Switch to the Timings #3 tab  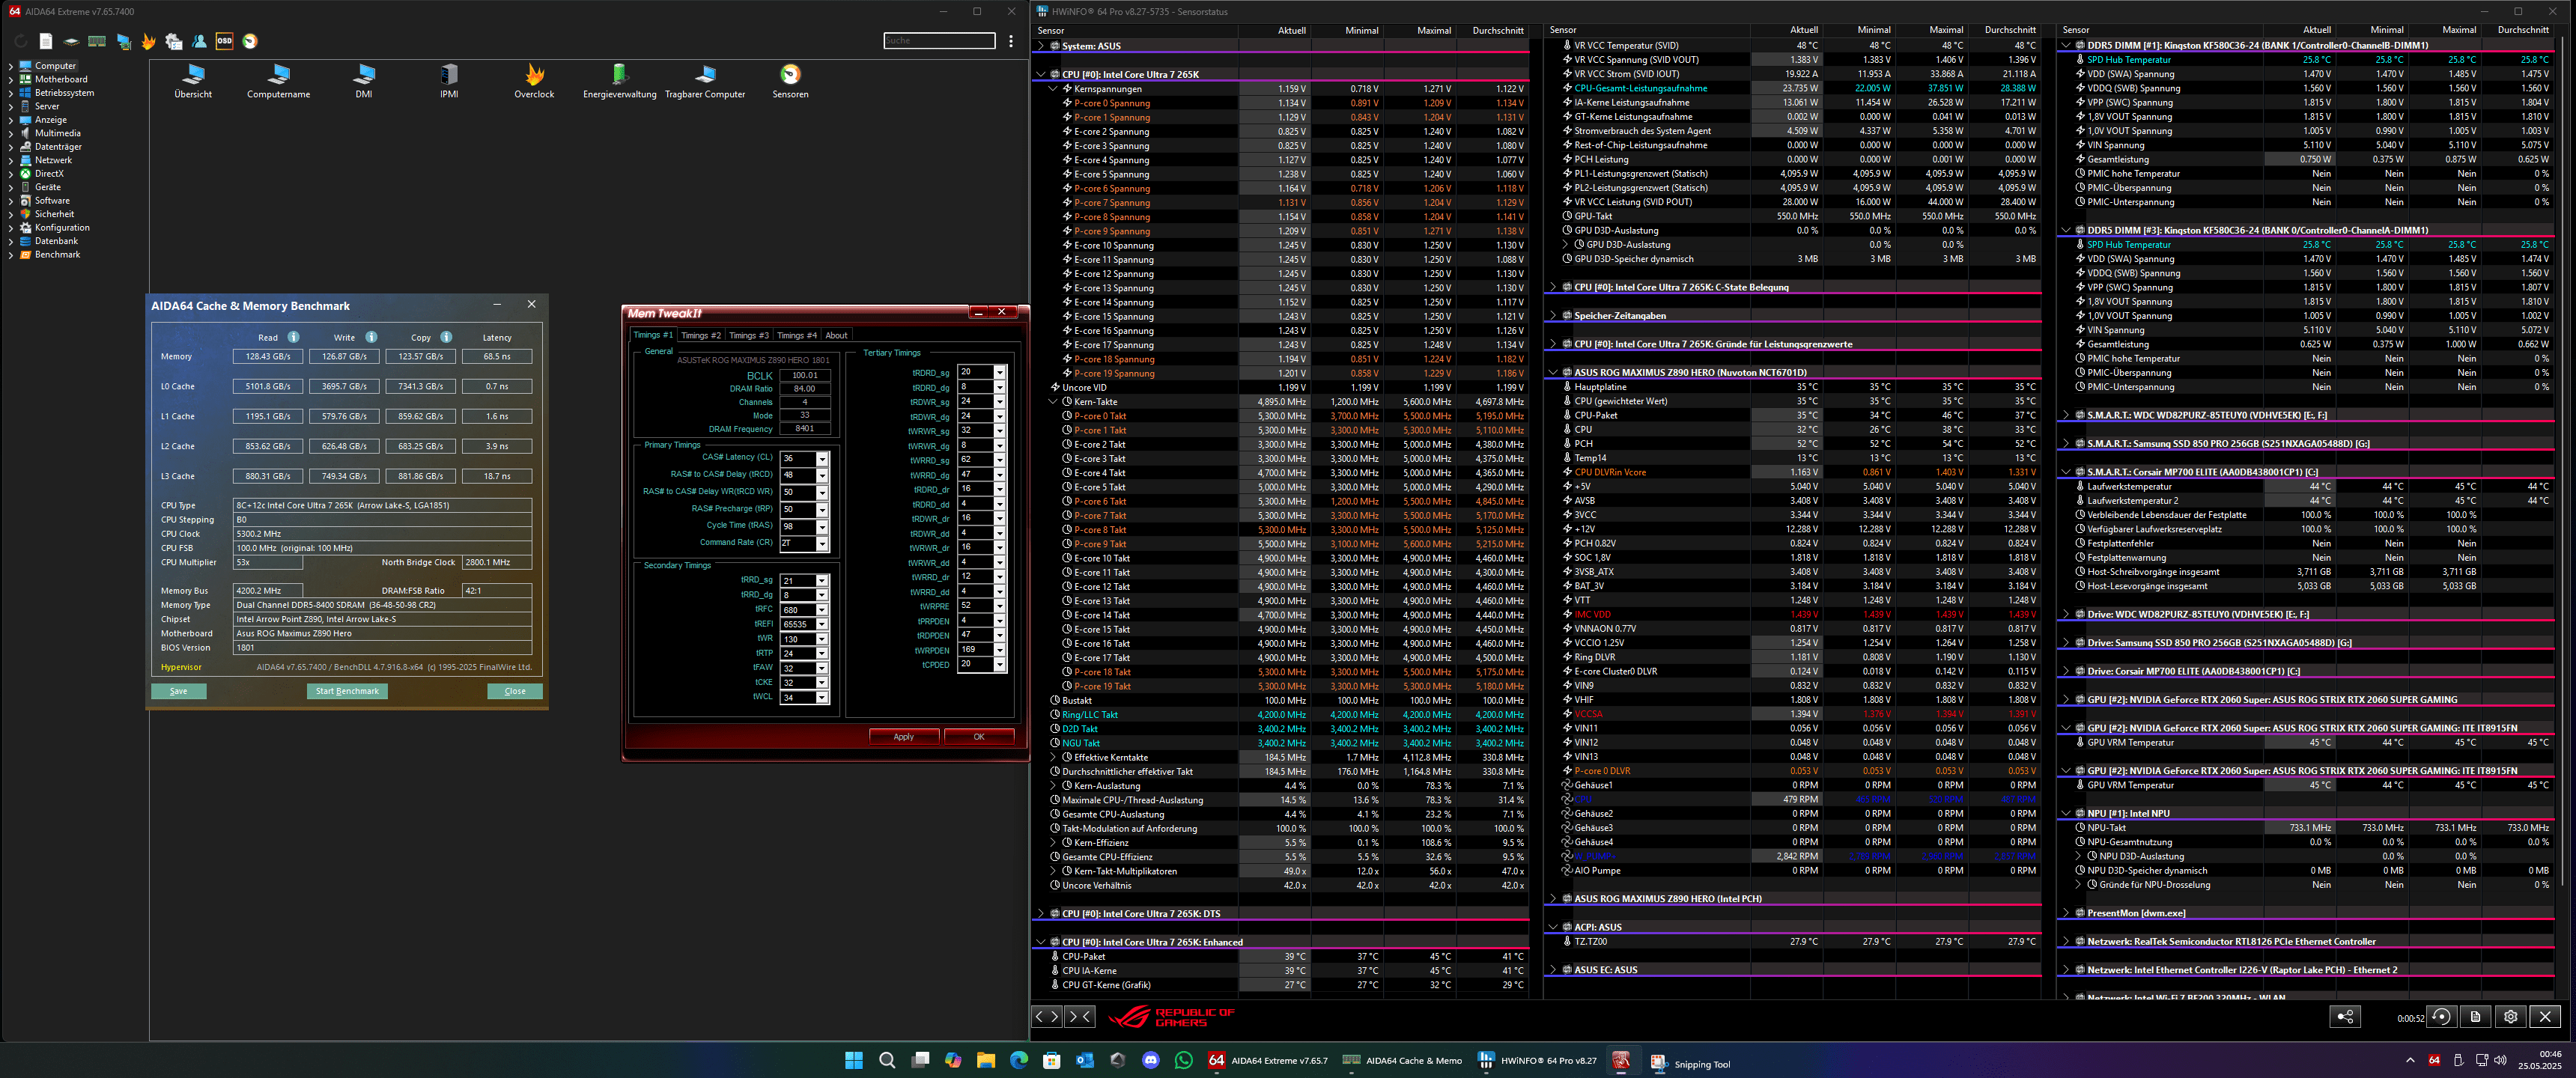(x=748, y=336)
